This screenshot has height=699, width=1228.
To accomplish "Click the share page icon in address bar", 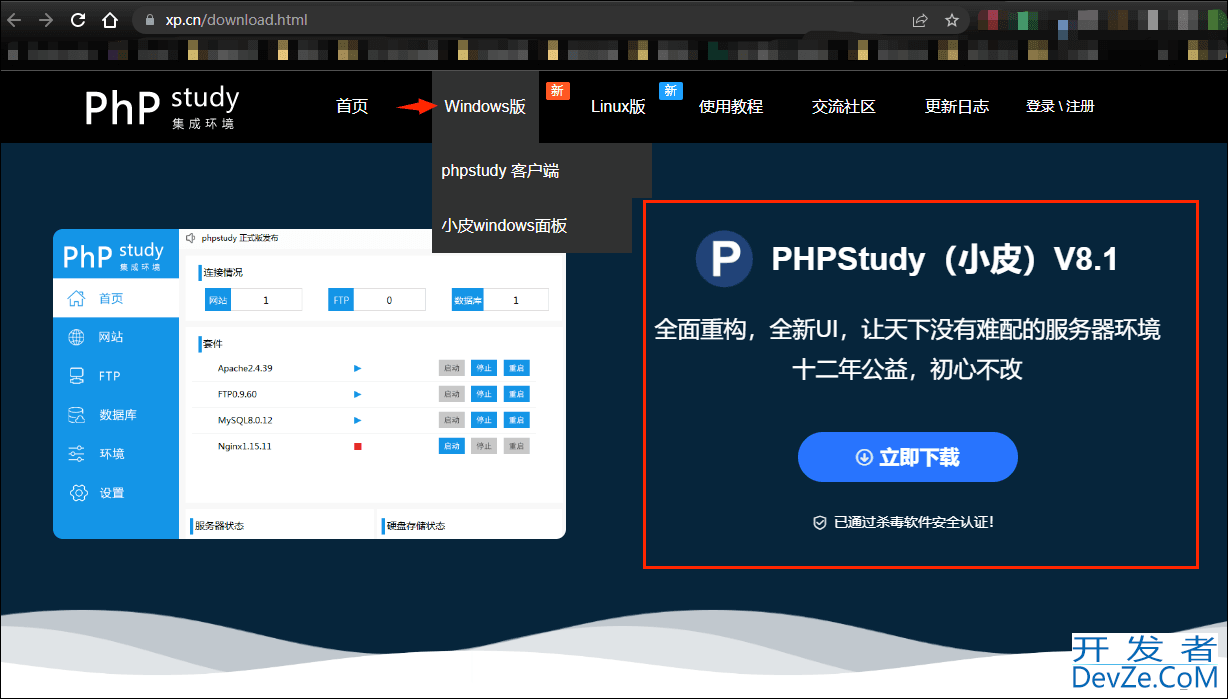I will point(920,20).
